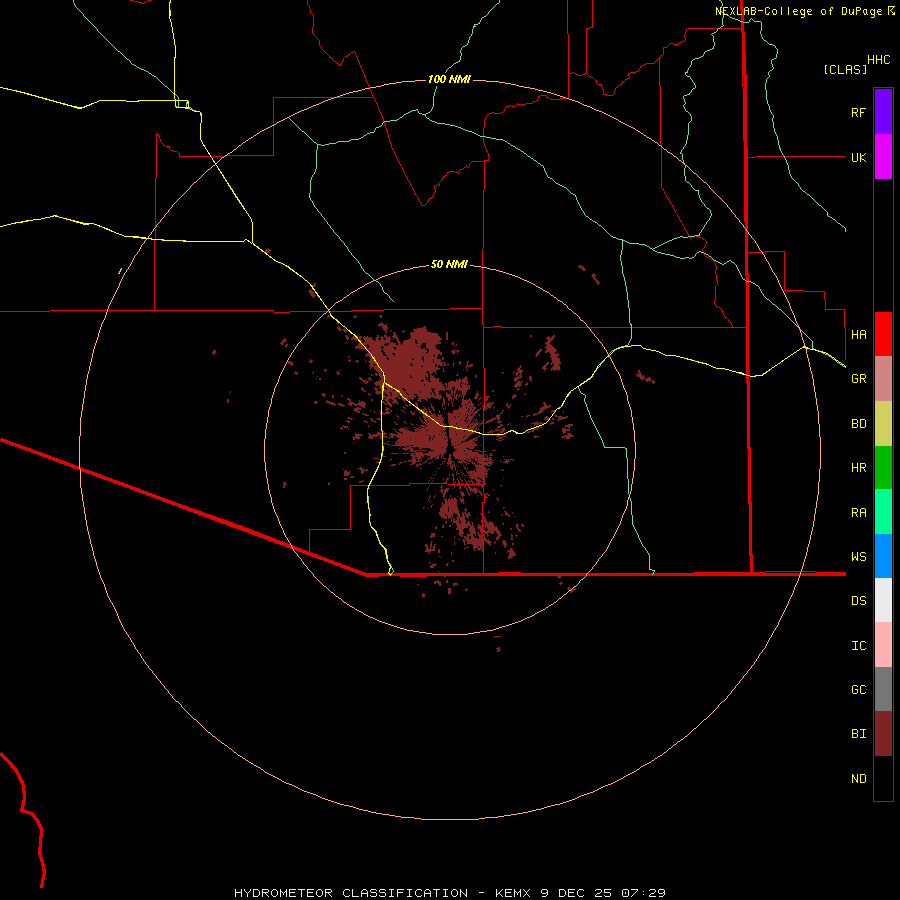Click the magenta UK legend color swatch
The width and height of the screenshot is (900, 900).
883,157
